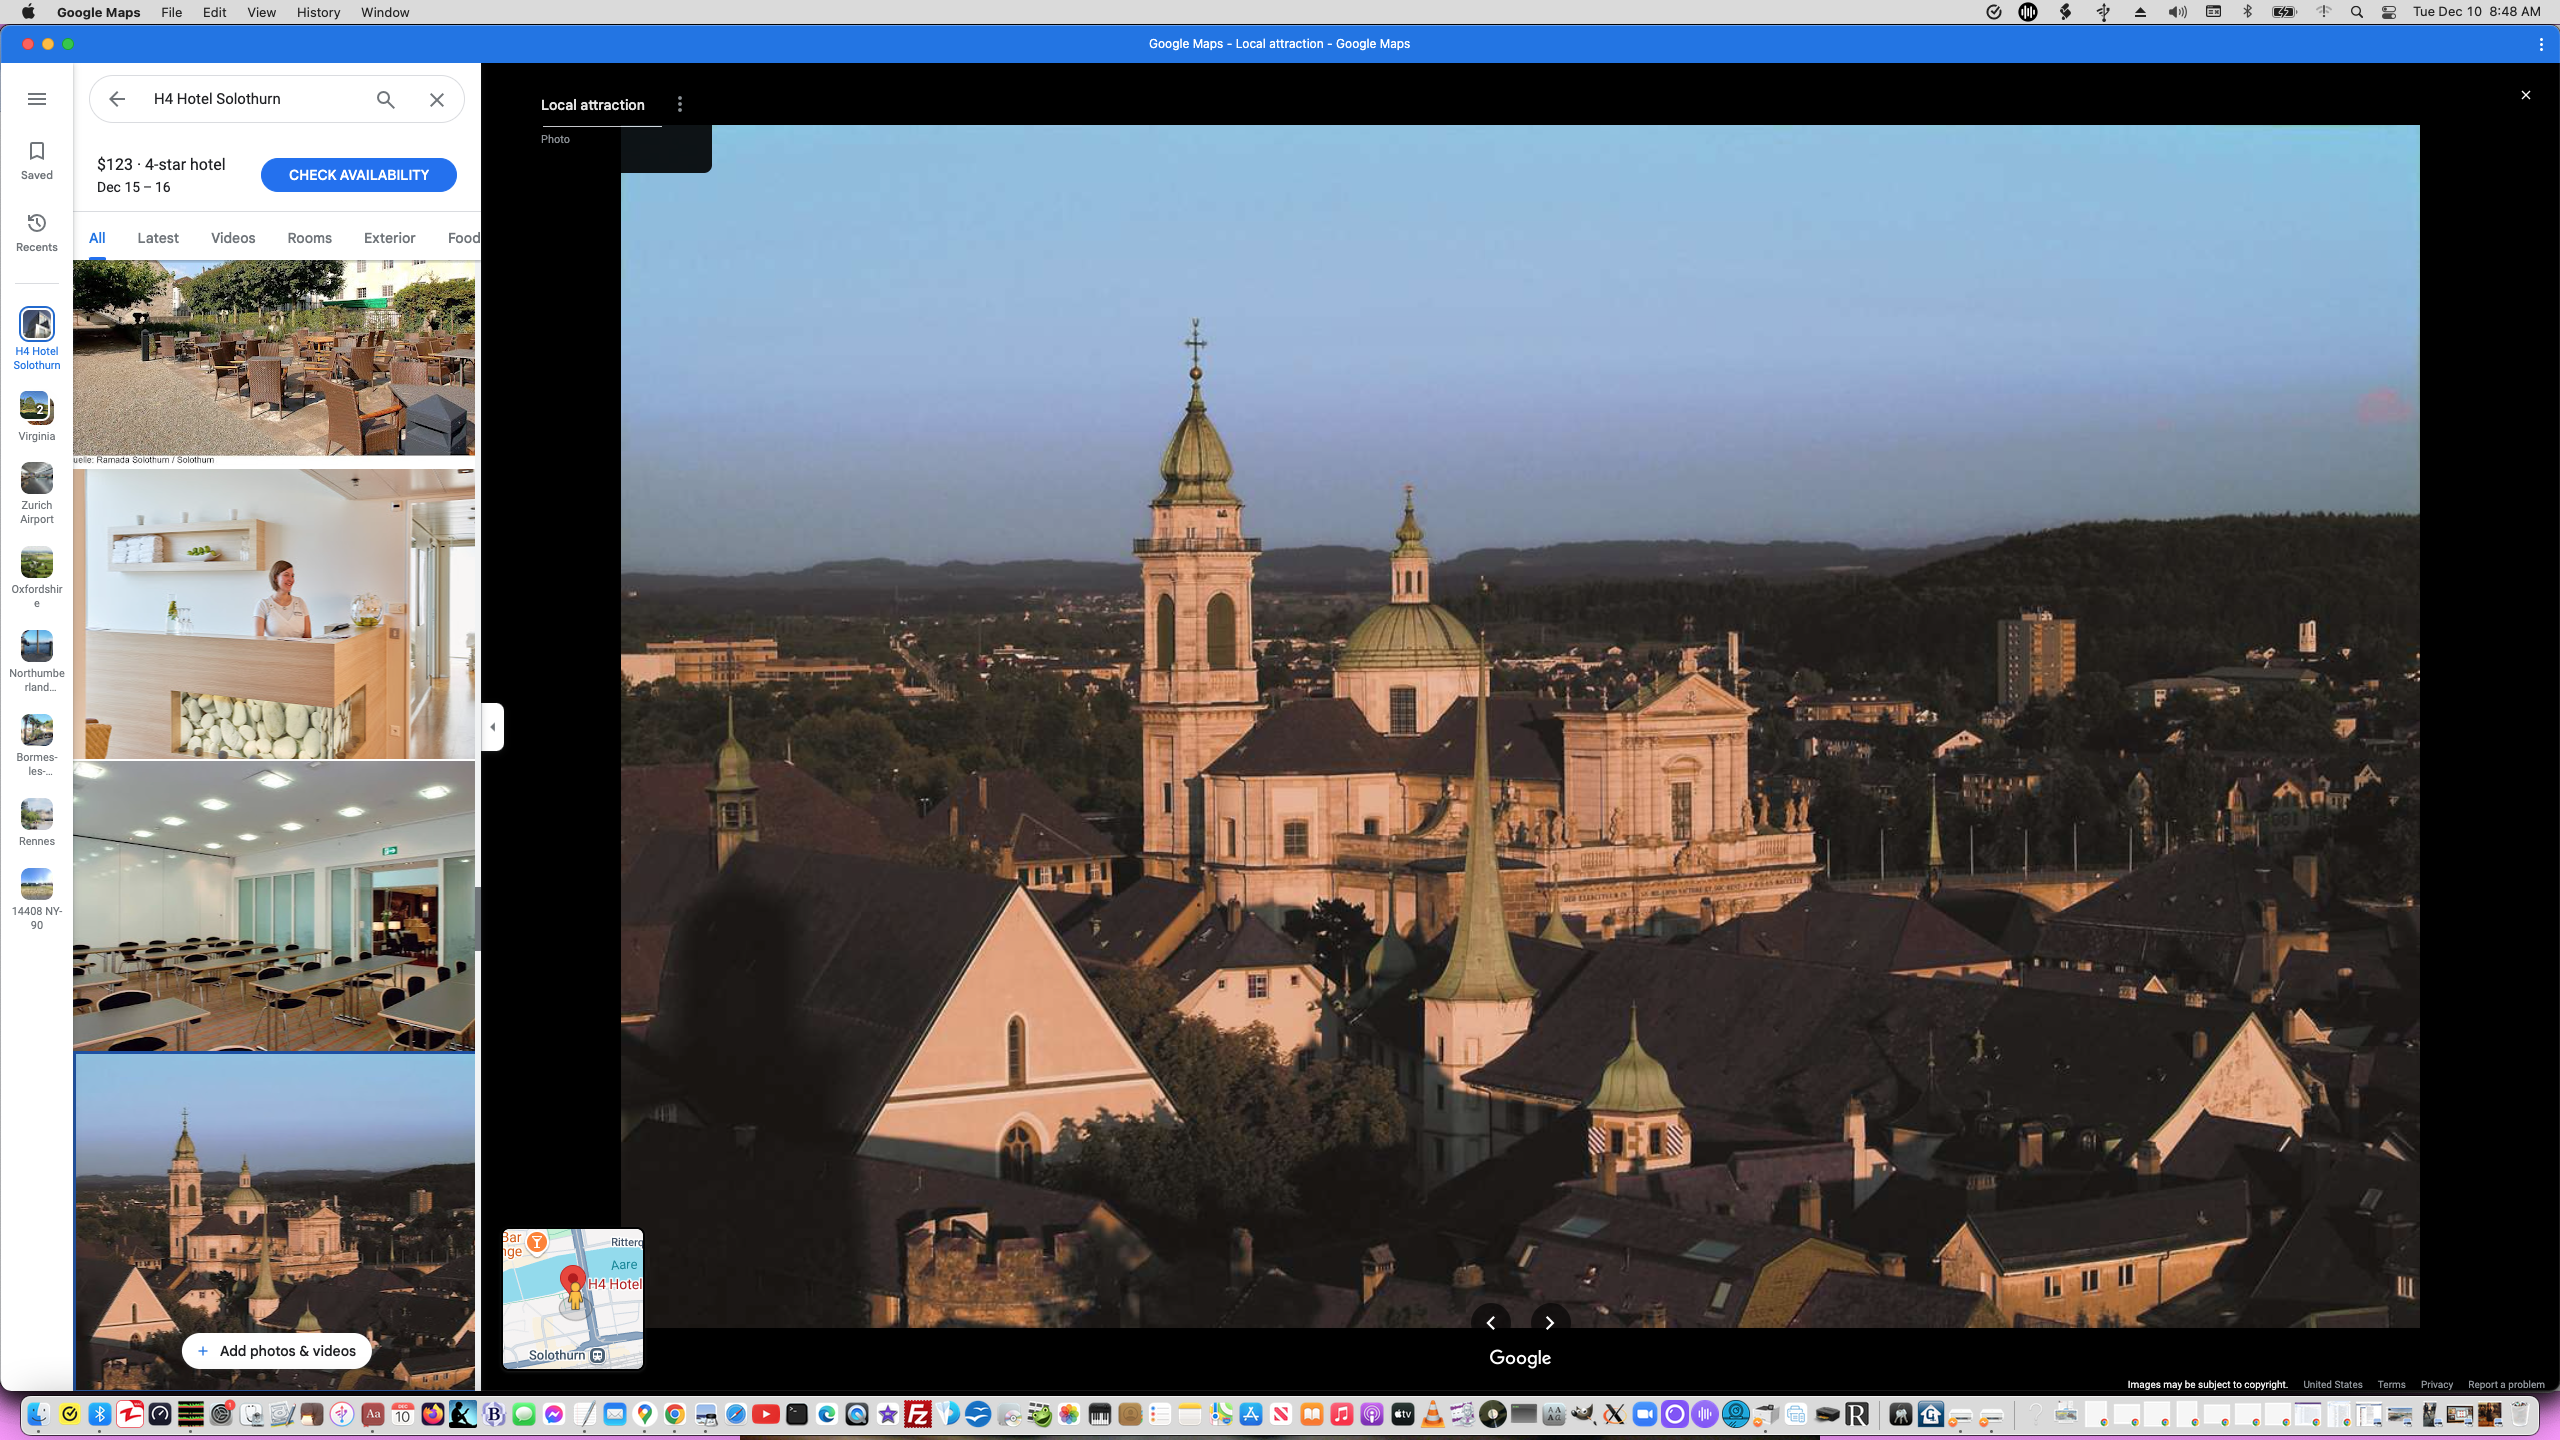Switch to the Rooms photo tab
The width and height of the screenshot is (2560, 1440).
coord(308,238)
